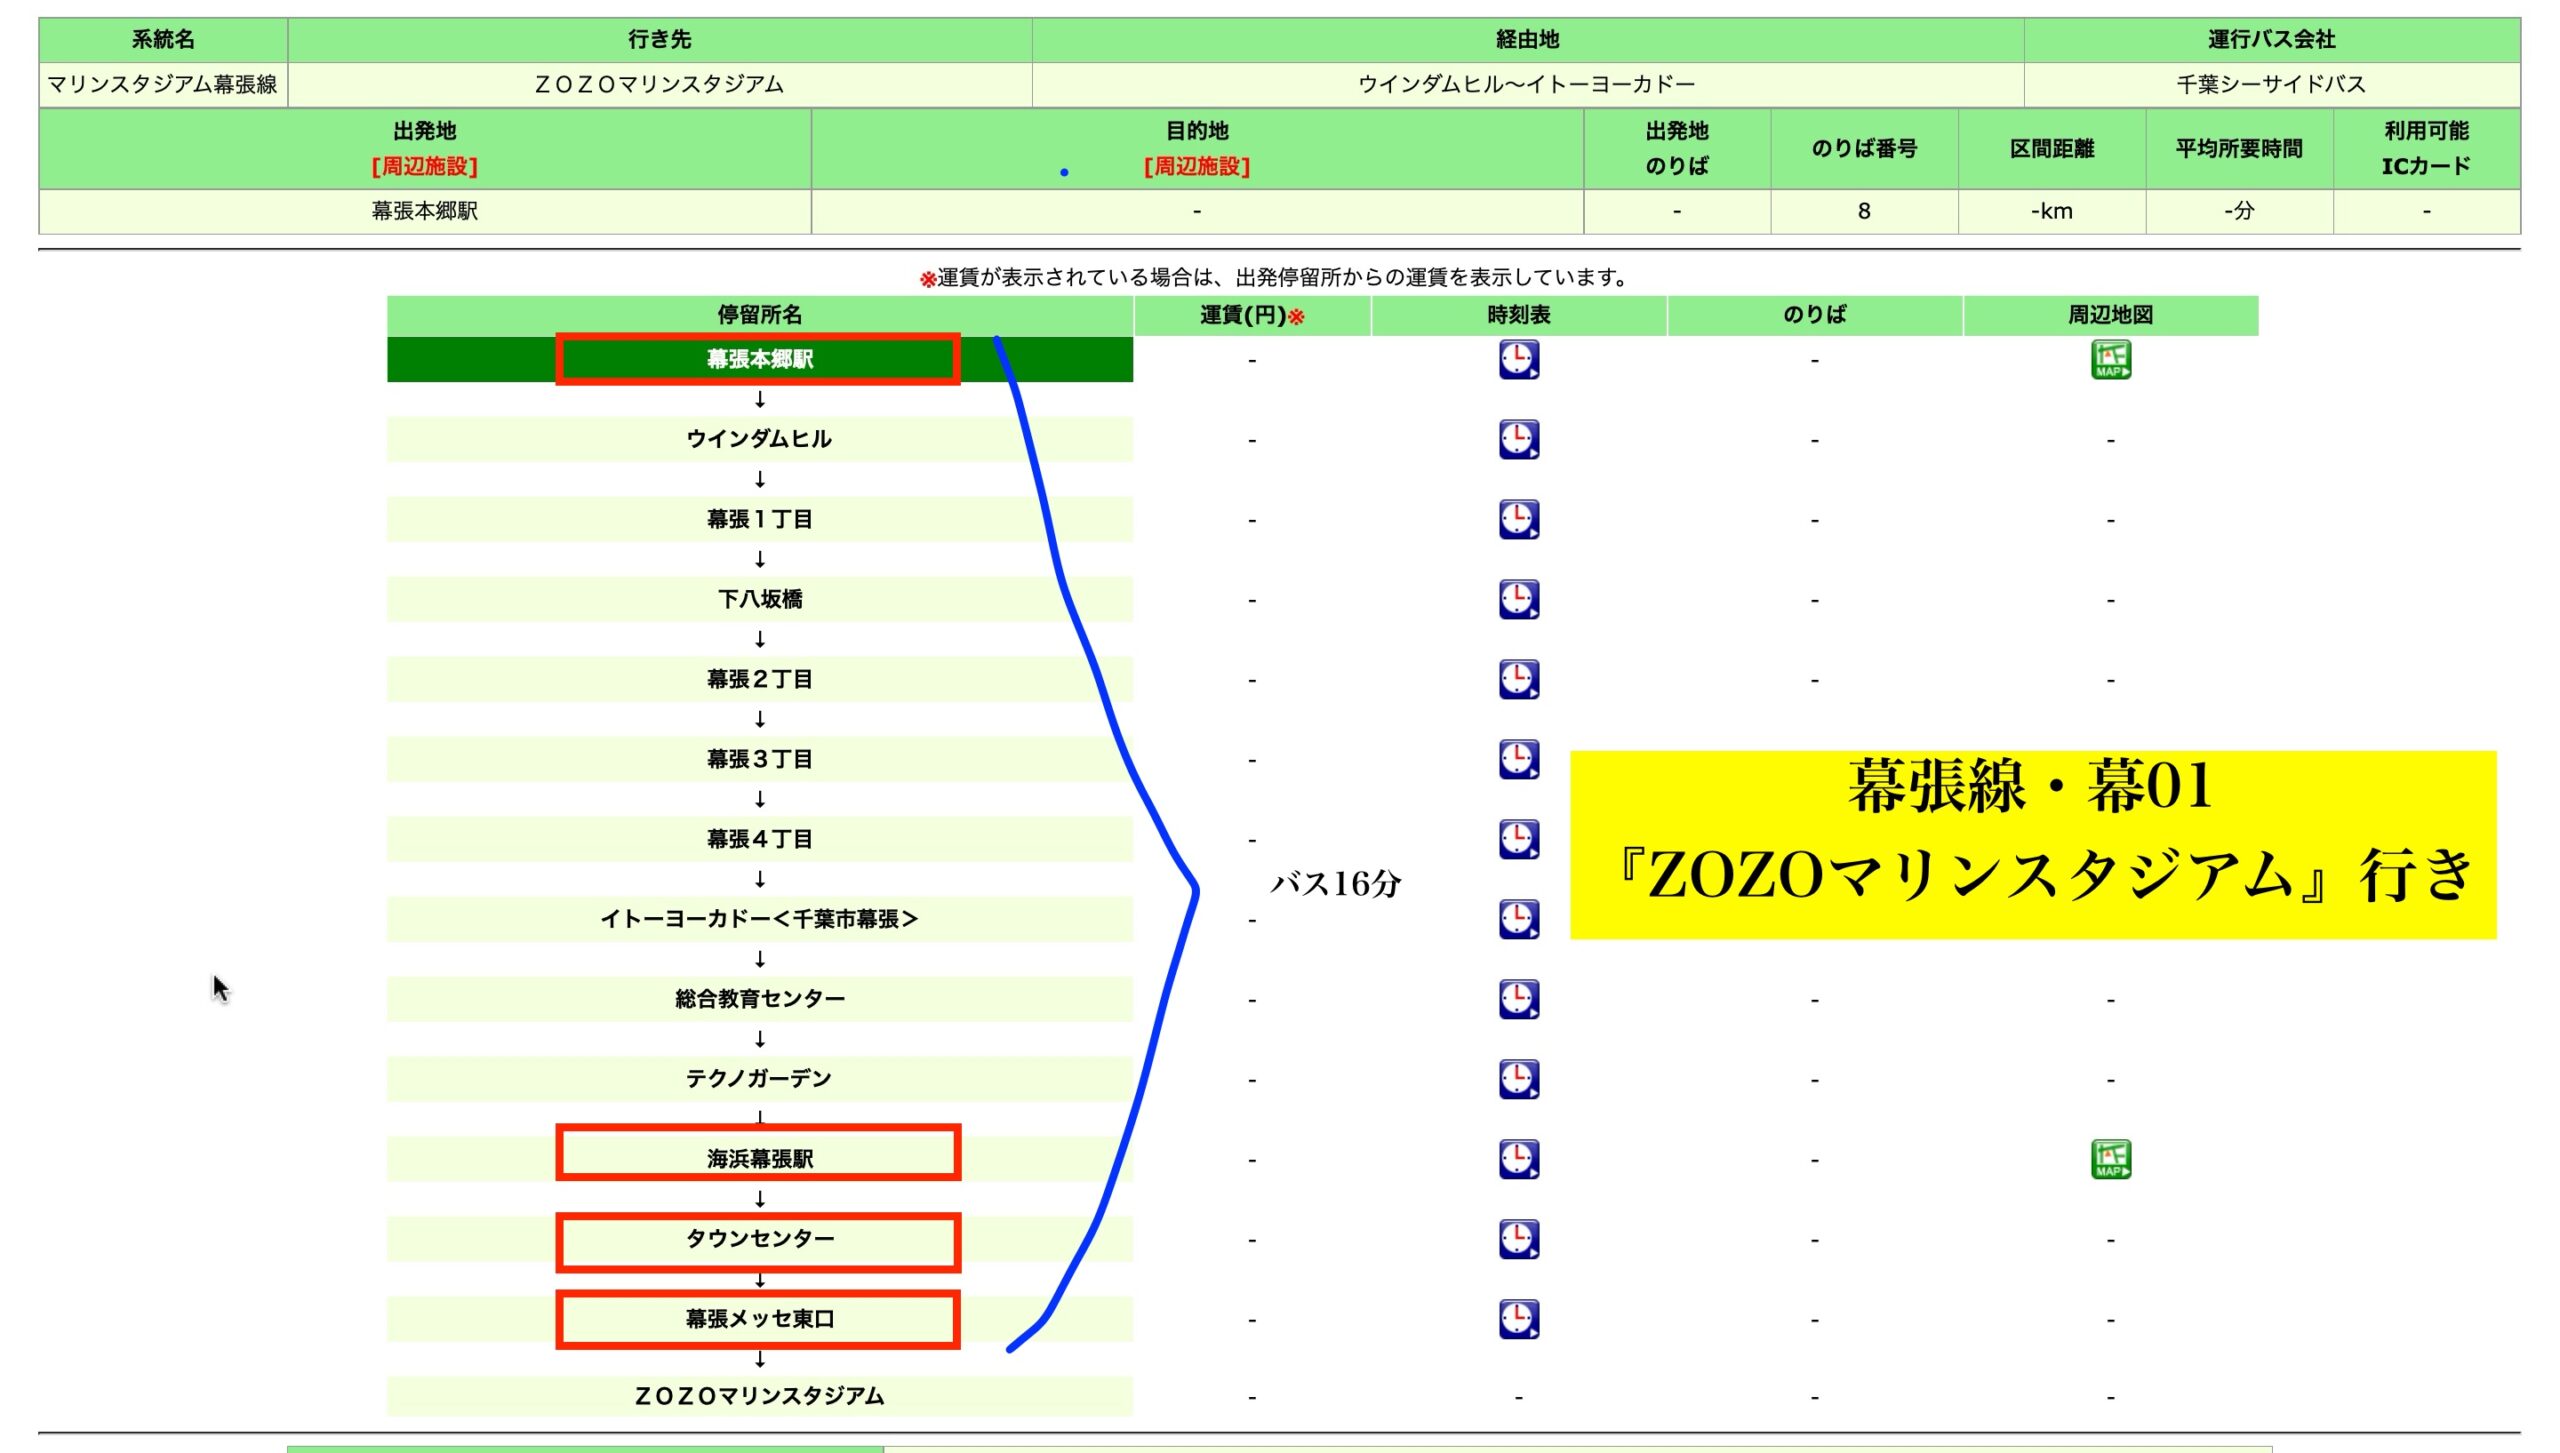Click the 運賃(円) column header

coord(1252,315)
